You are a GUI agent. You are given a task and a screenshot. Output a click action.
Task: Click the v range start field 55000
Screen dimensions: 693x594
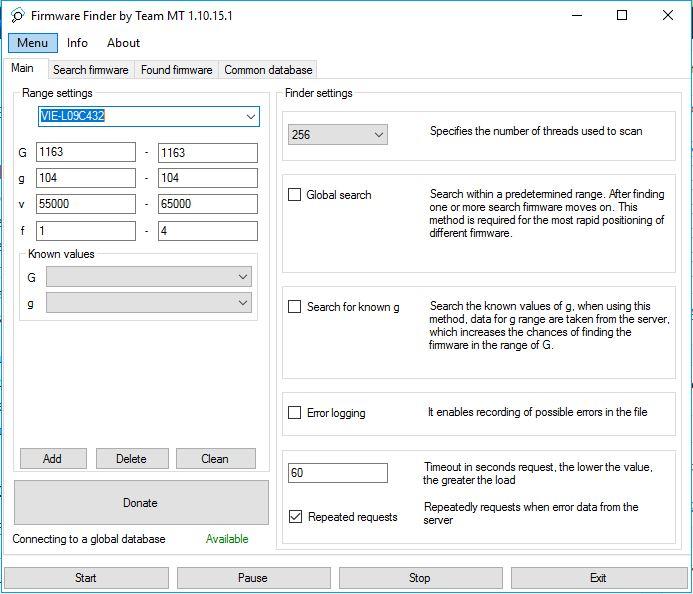[x=86, y=204]
